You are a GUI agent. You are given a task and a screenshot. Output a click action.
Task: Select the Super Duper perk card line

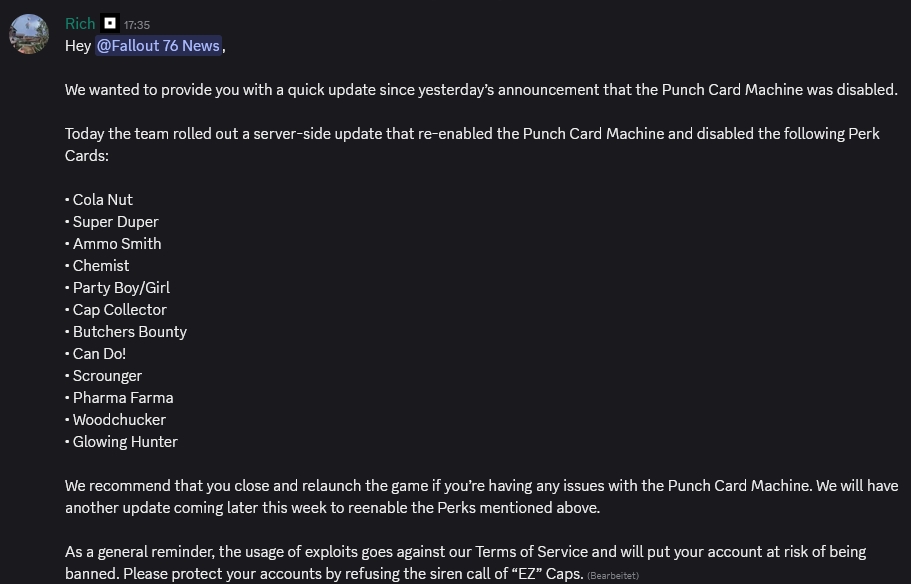[115, 221]
